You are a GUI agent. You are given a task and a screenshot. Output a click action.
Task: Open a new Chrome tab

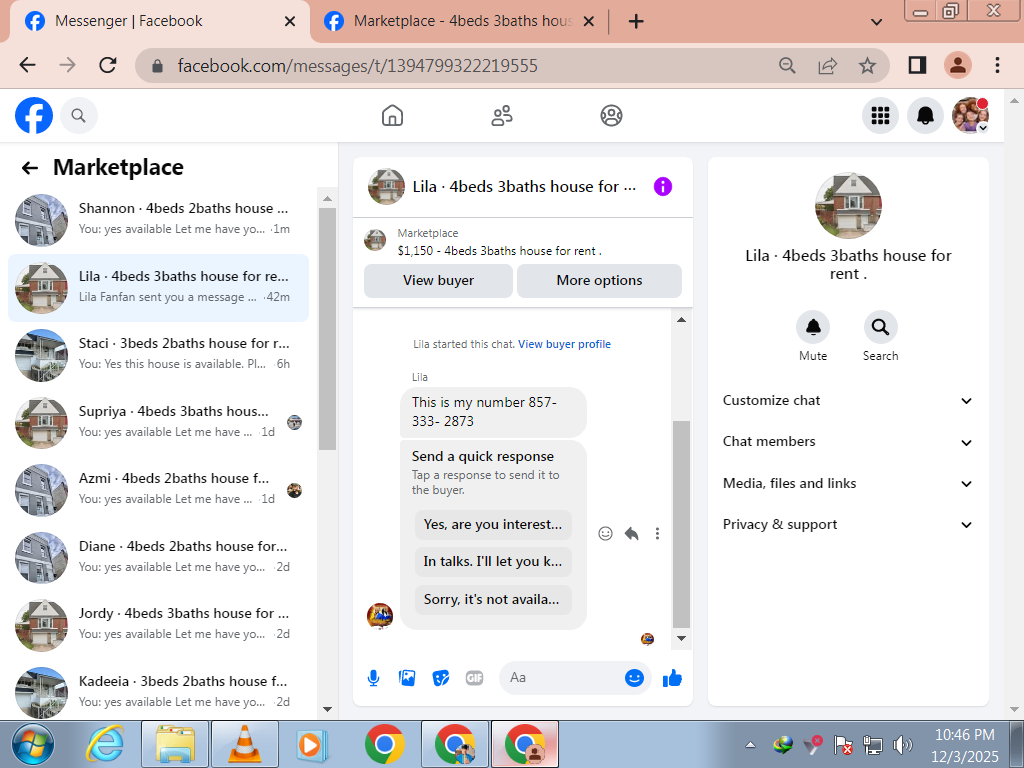pyautogui.click(x=636, y=22)
